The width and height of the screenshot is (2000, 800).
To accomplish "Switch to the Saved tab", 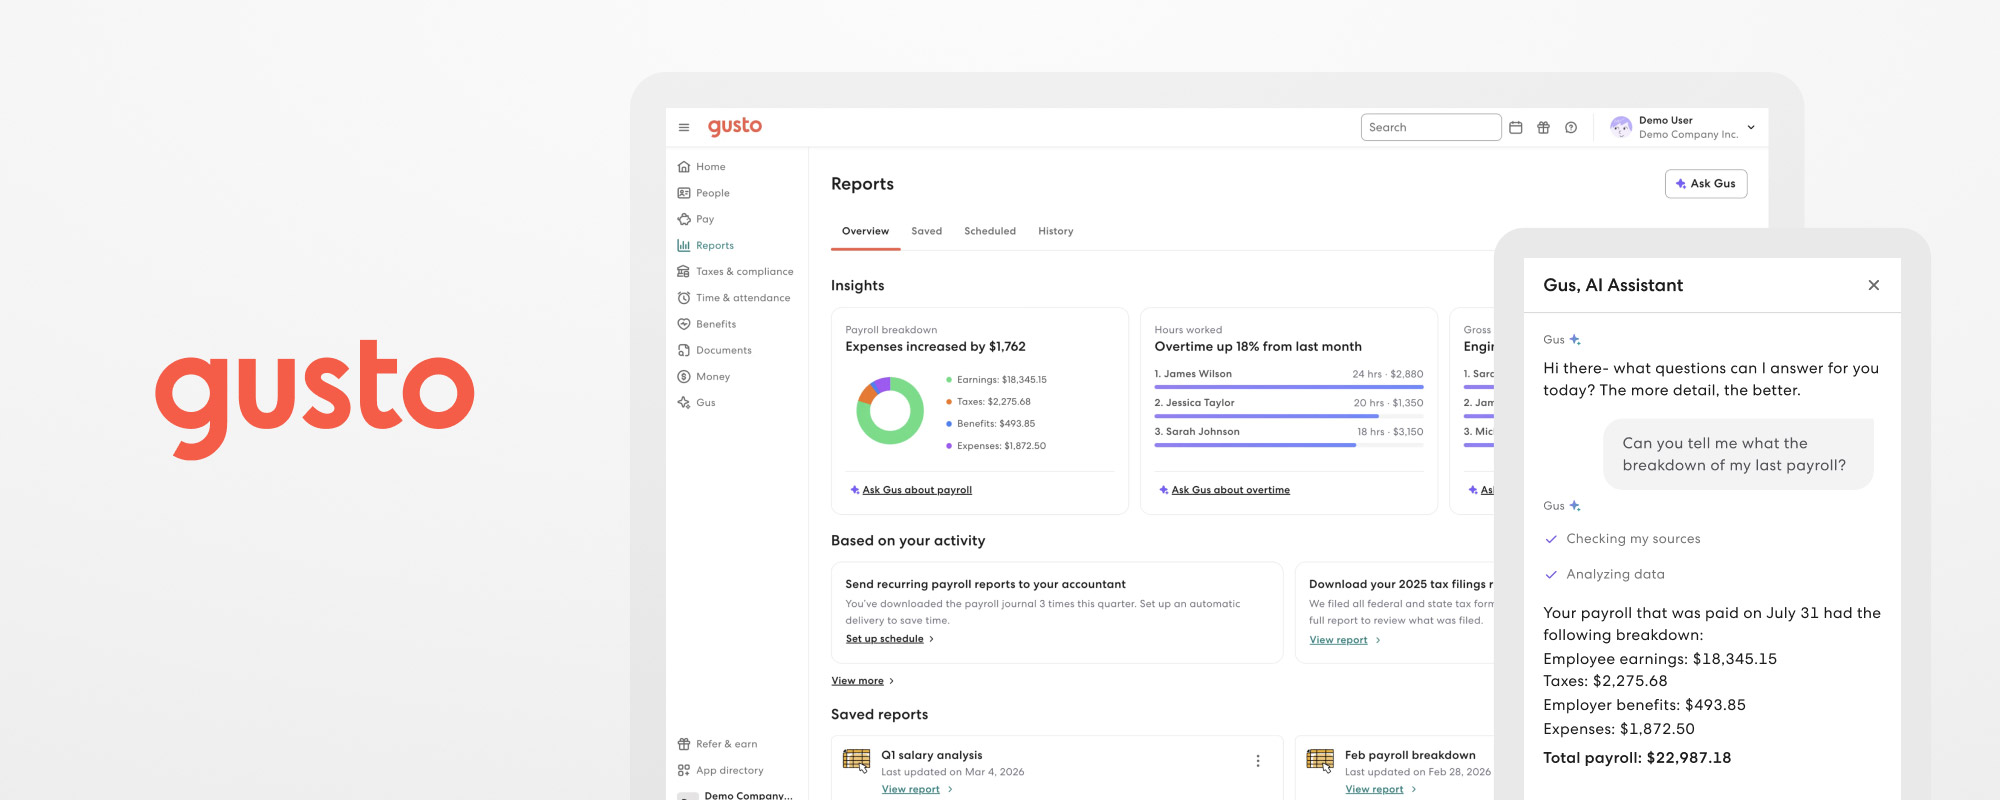I will (927, 231).
